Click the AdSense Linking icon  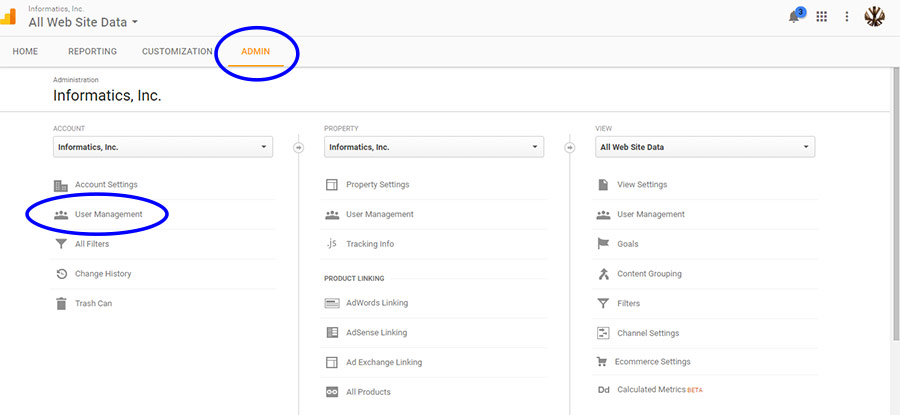(332, 332)
